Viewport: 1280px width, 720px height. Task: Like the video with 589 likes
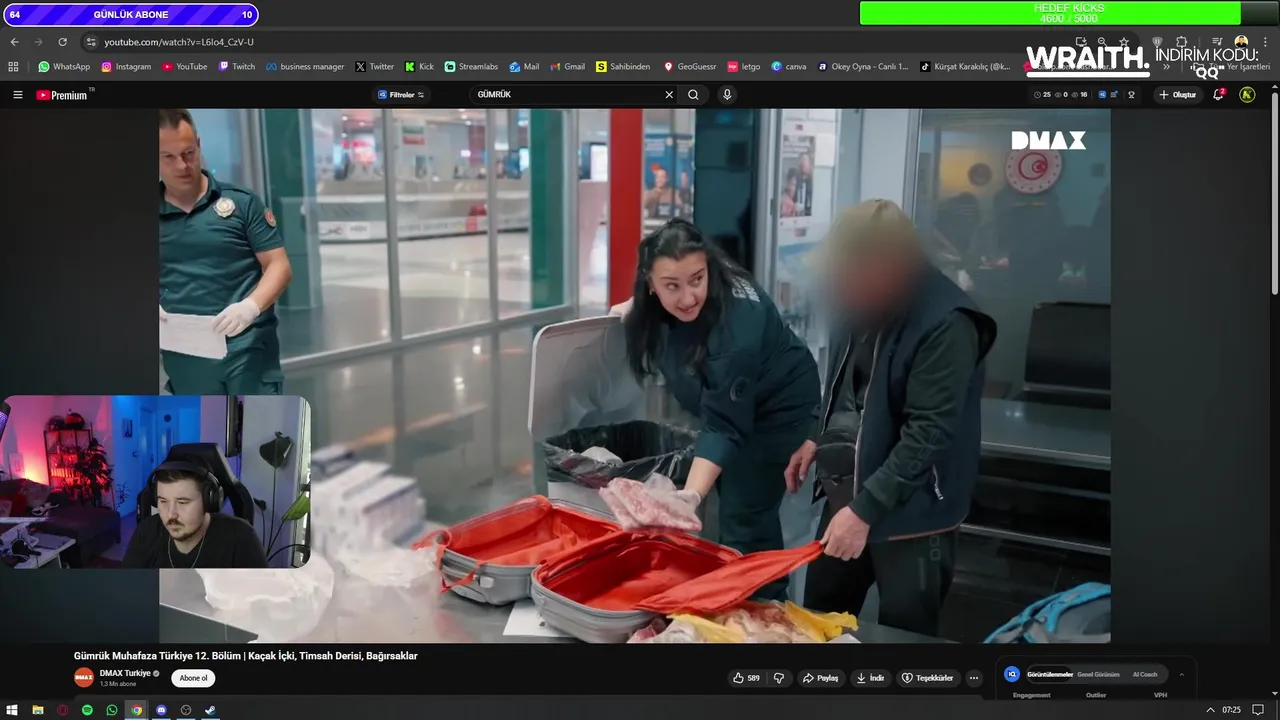(746, 678)
